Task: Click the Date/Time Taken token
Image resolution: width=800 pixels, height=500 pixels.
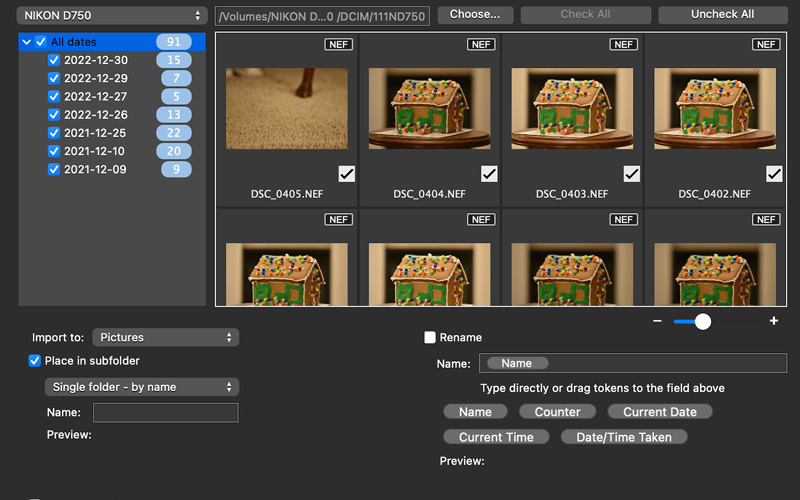Action: coord(624,437)
